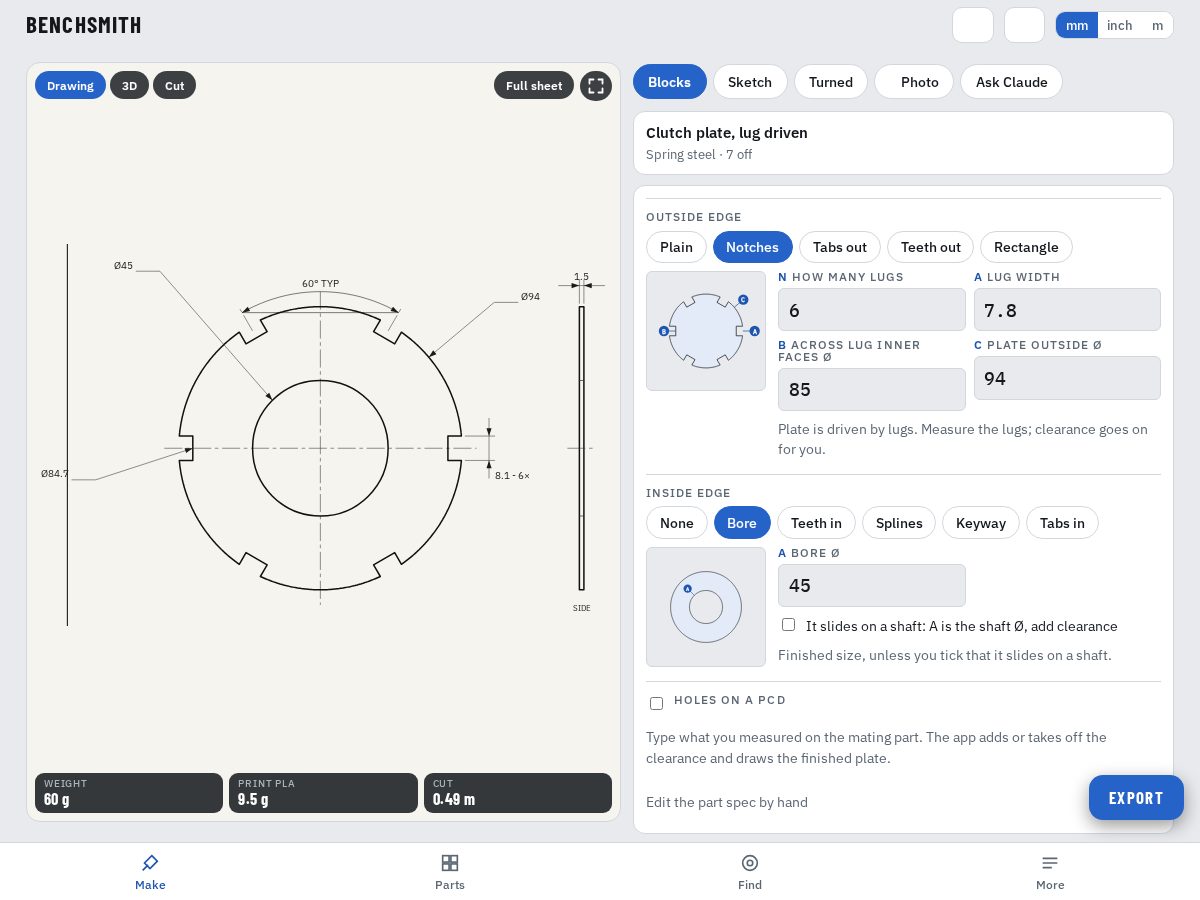Show the Drawing view
The width and height of the screenshot is (1200, 900).
[x=70, y=85]
